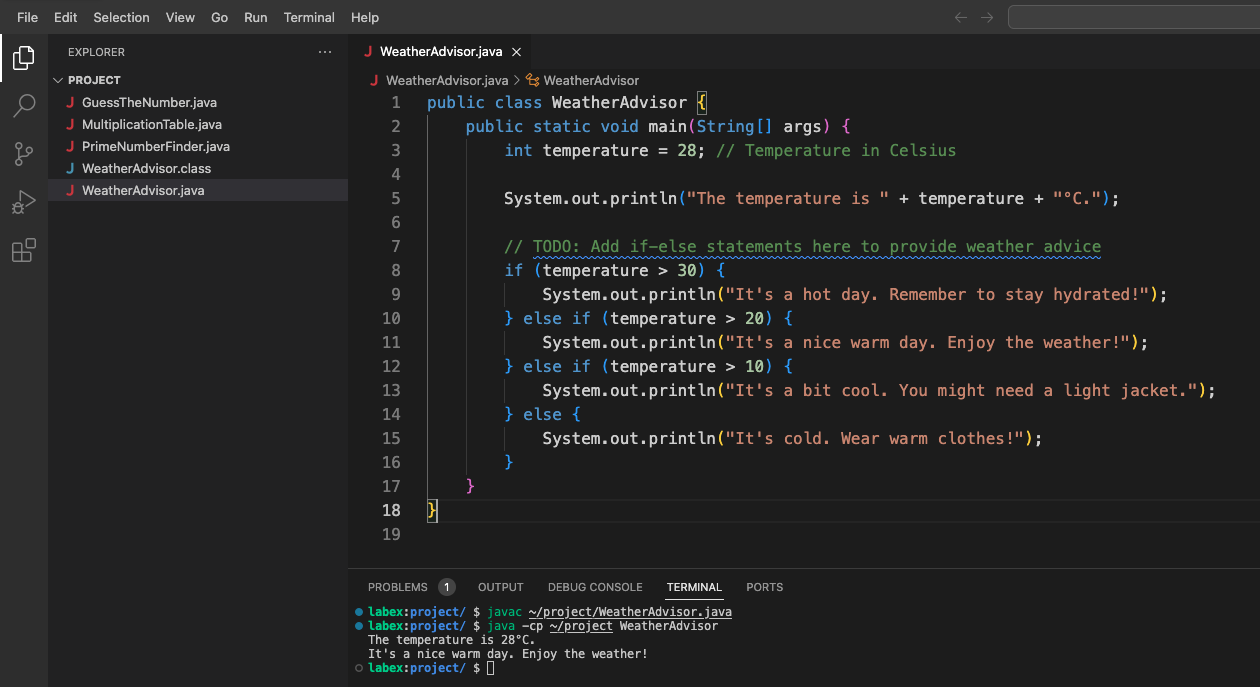Collapse the PROJECT folder in Explorer
This screenshot has width=1260, height=687.
click(x=57, y=79)
